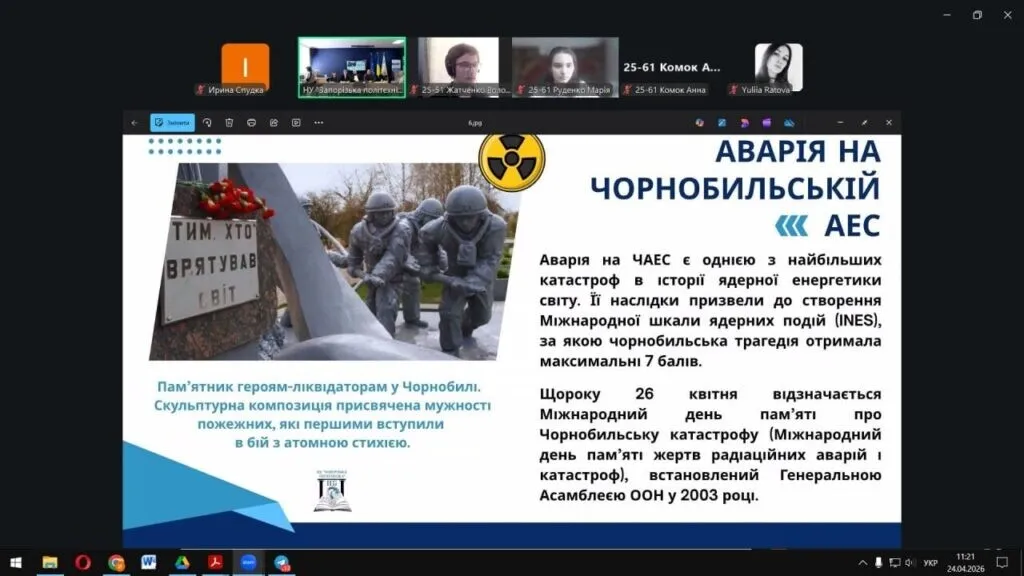This screenshot has width=1024, height=576.
Task: Click the back arrow in Photos viewer
Action: [x=135, y=123]
